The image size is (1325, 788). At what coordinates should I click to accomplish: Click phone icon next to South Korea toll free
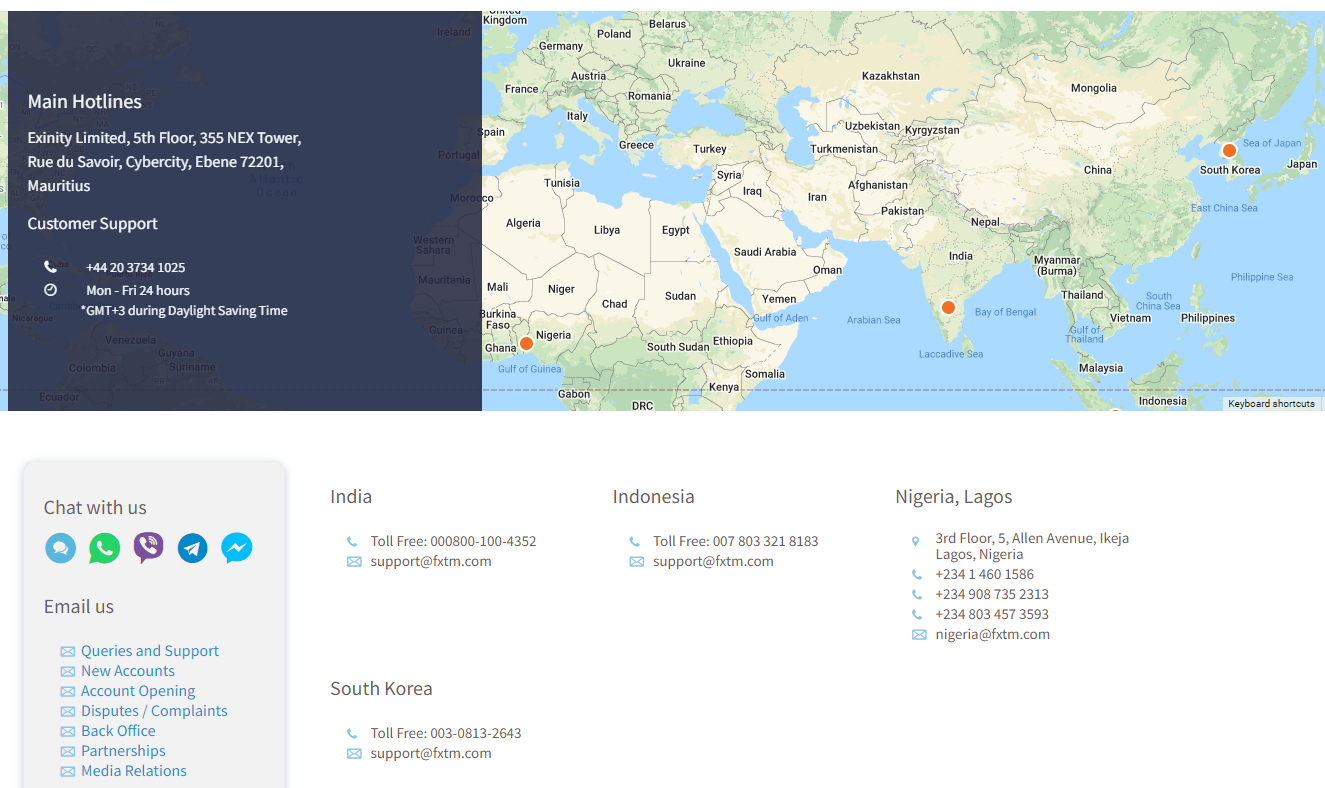click(352, 734)
